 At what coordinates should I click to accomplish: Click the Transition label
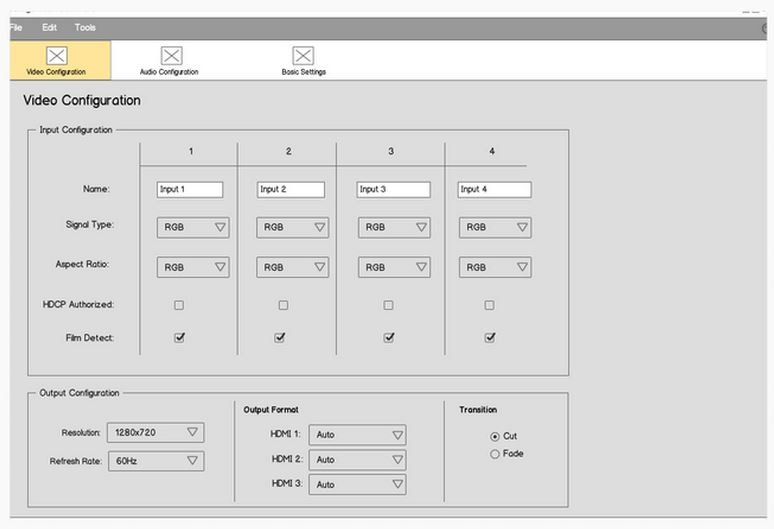coord(478,410)
